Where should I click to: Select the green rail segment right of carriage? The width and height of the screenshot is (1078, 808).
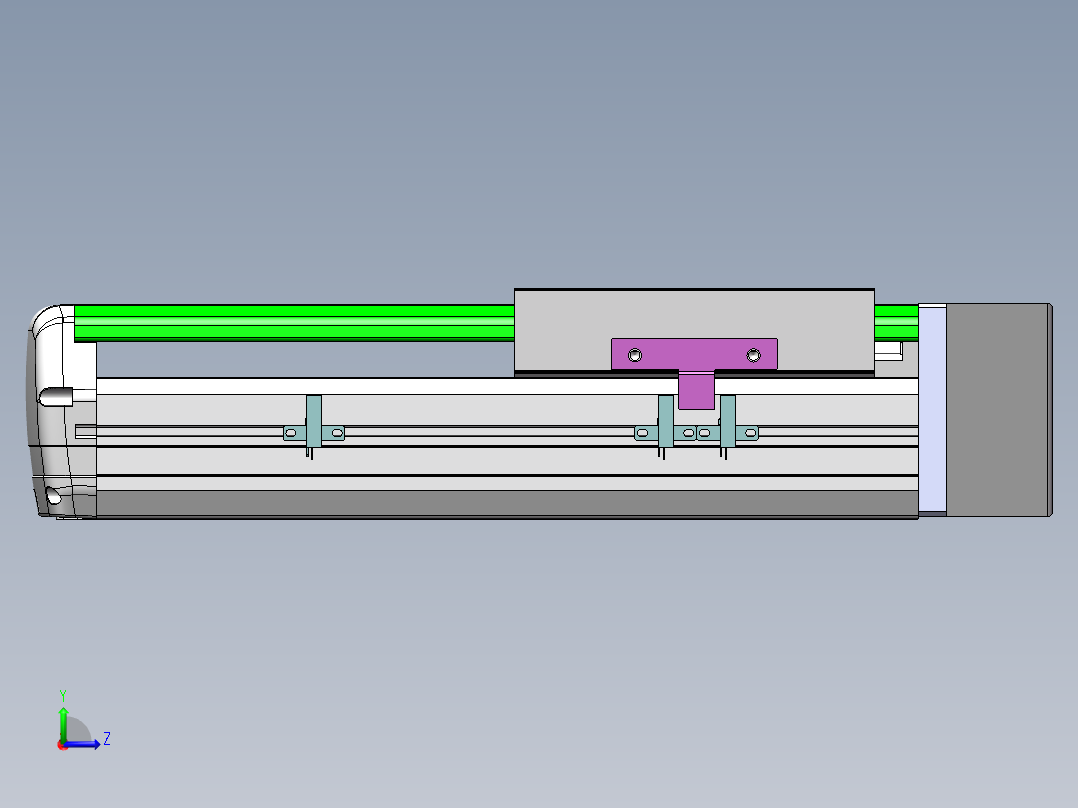[896, 323]
